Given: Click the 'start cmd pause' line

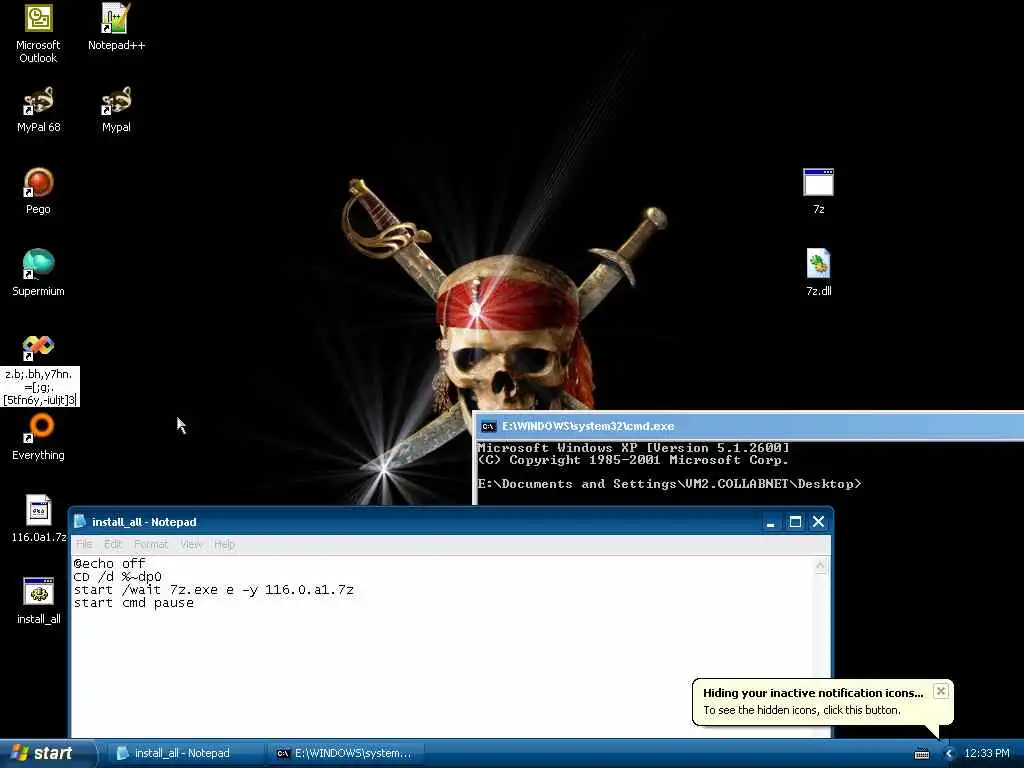Looking at the screenshot, I should click(x=133, y=603).
